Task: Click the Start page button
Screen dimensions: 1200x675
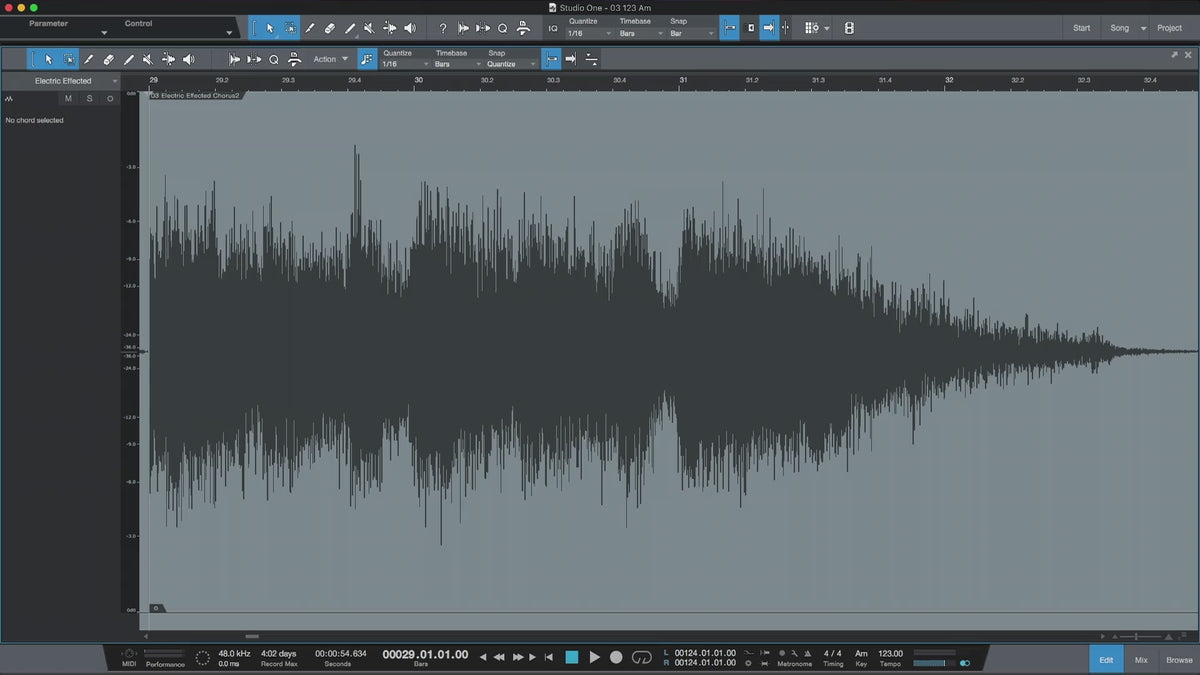Action: (x=1081, y=28)
